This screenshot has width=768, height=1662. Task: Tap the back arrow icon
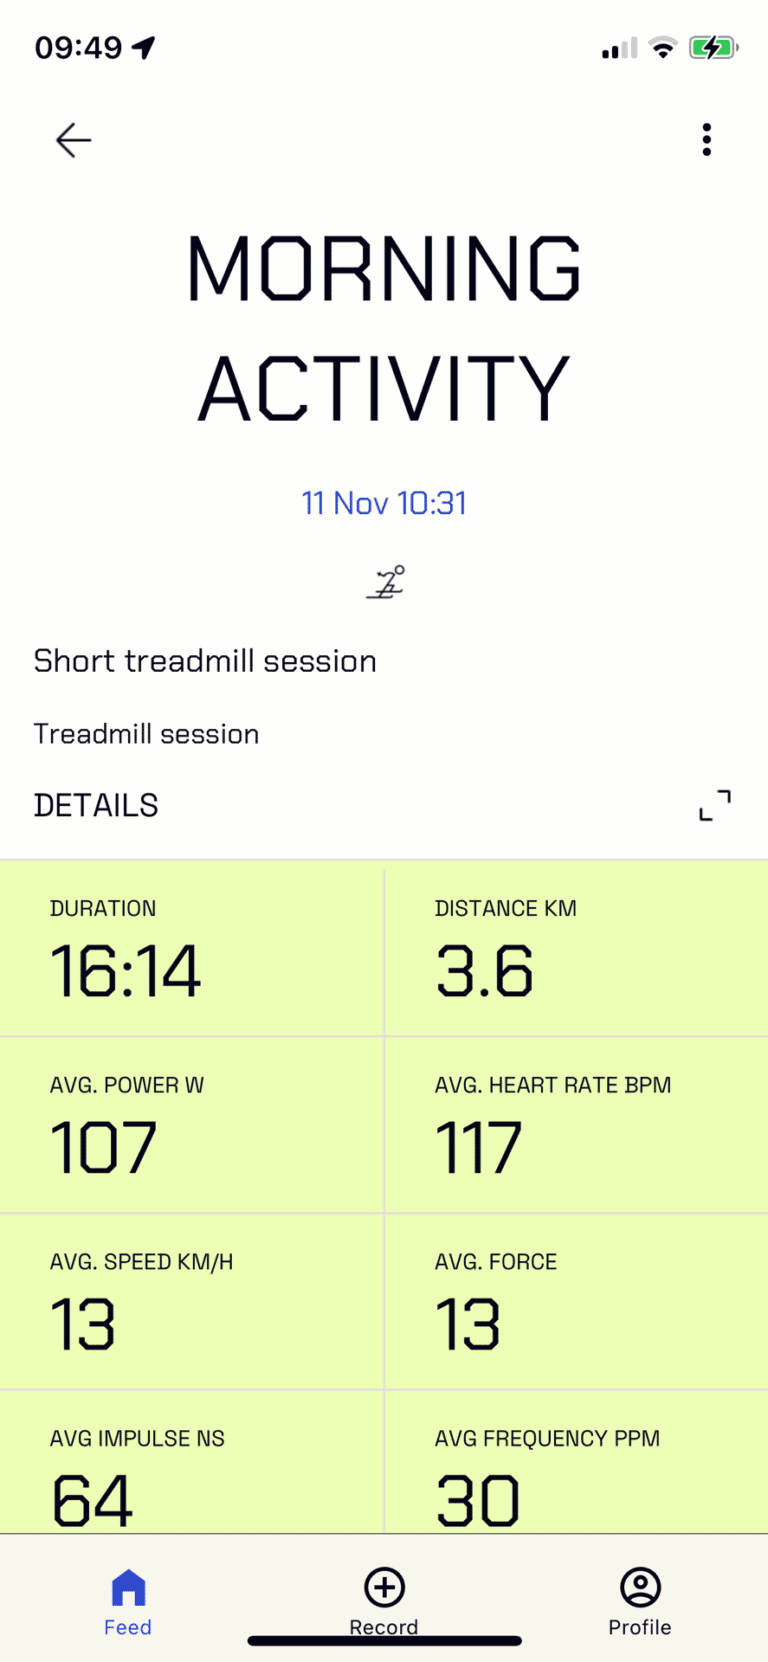pyautogui.click(x=73, y=140)
